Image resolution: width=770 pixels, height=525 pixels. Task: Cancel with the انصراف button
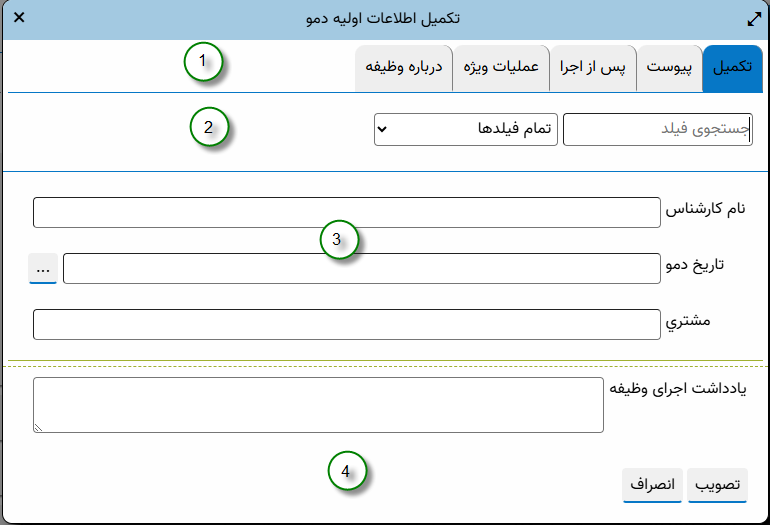point(652,485)
